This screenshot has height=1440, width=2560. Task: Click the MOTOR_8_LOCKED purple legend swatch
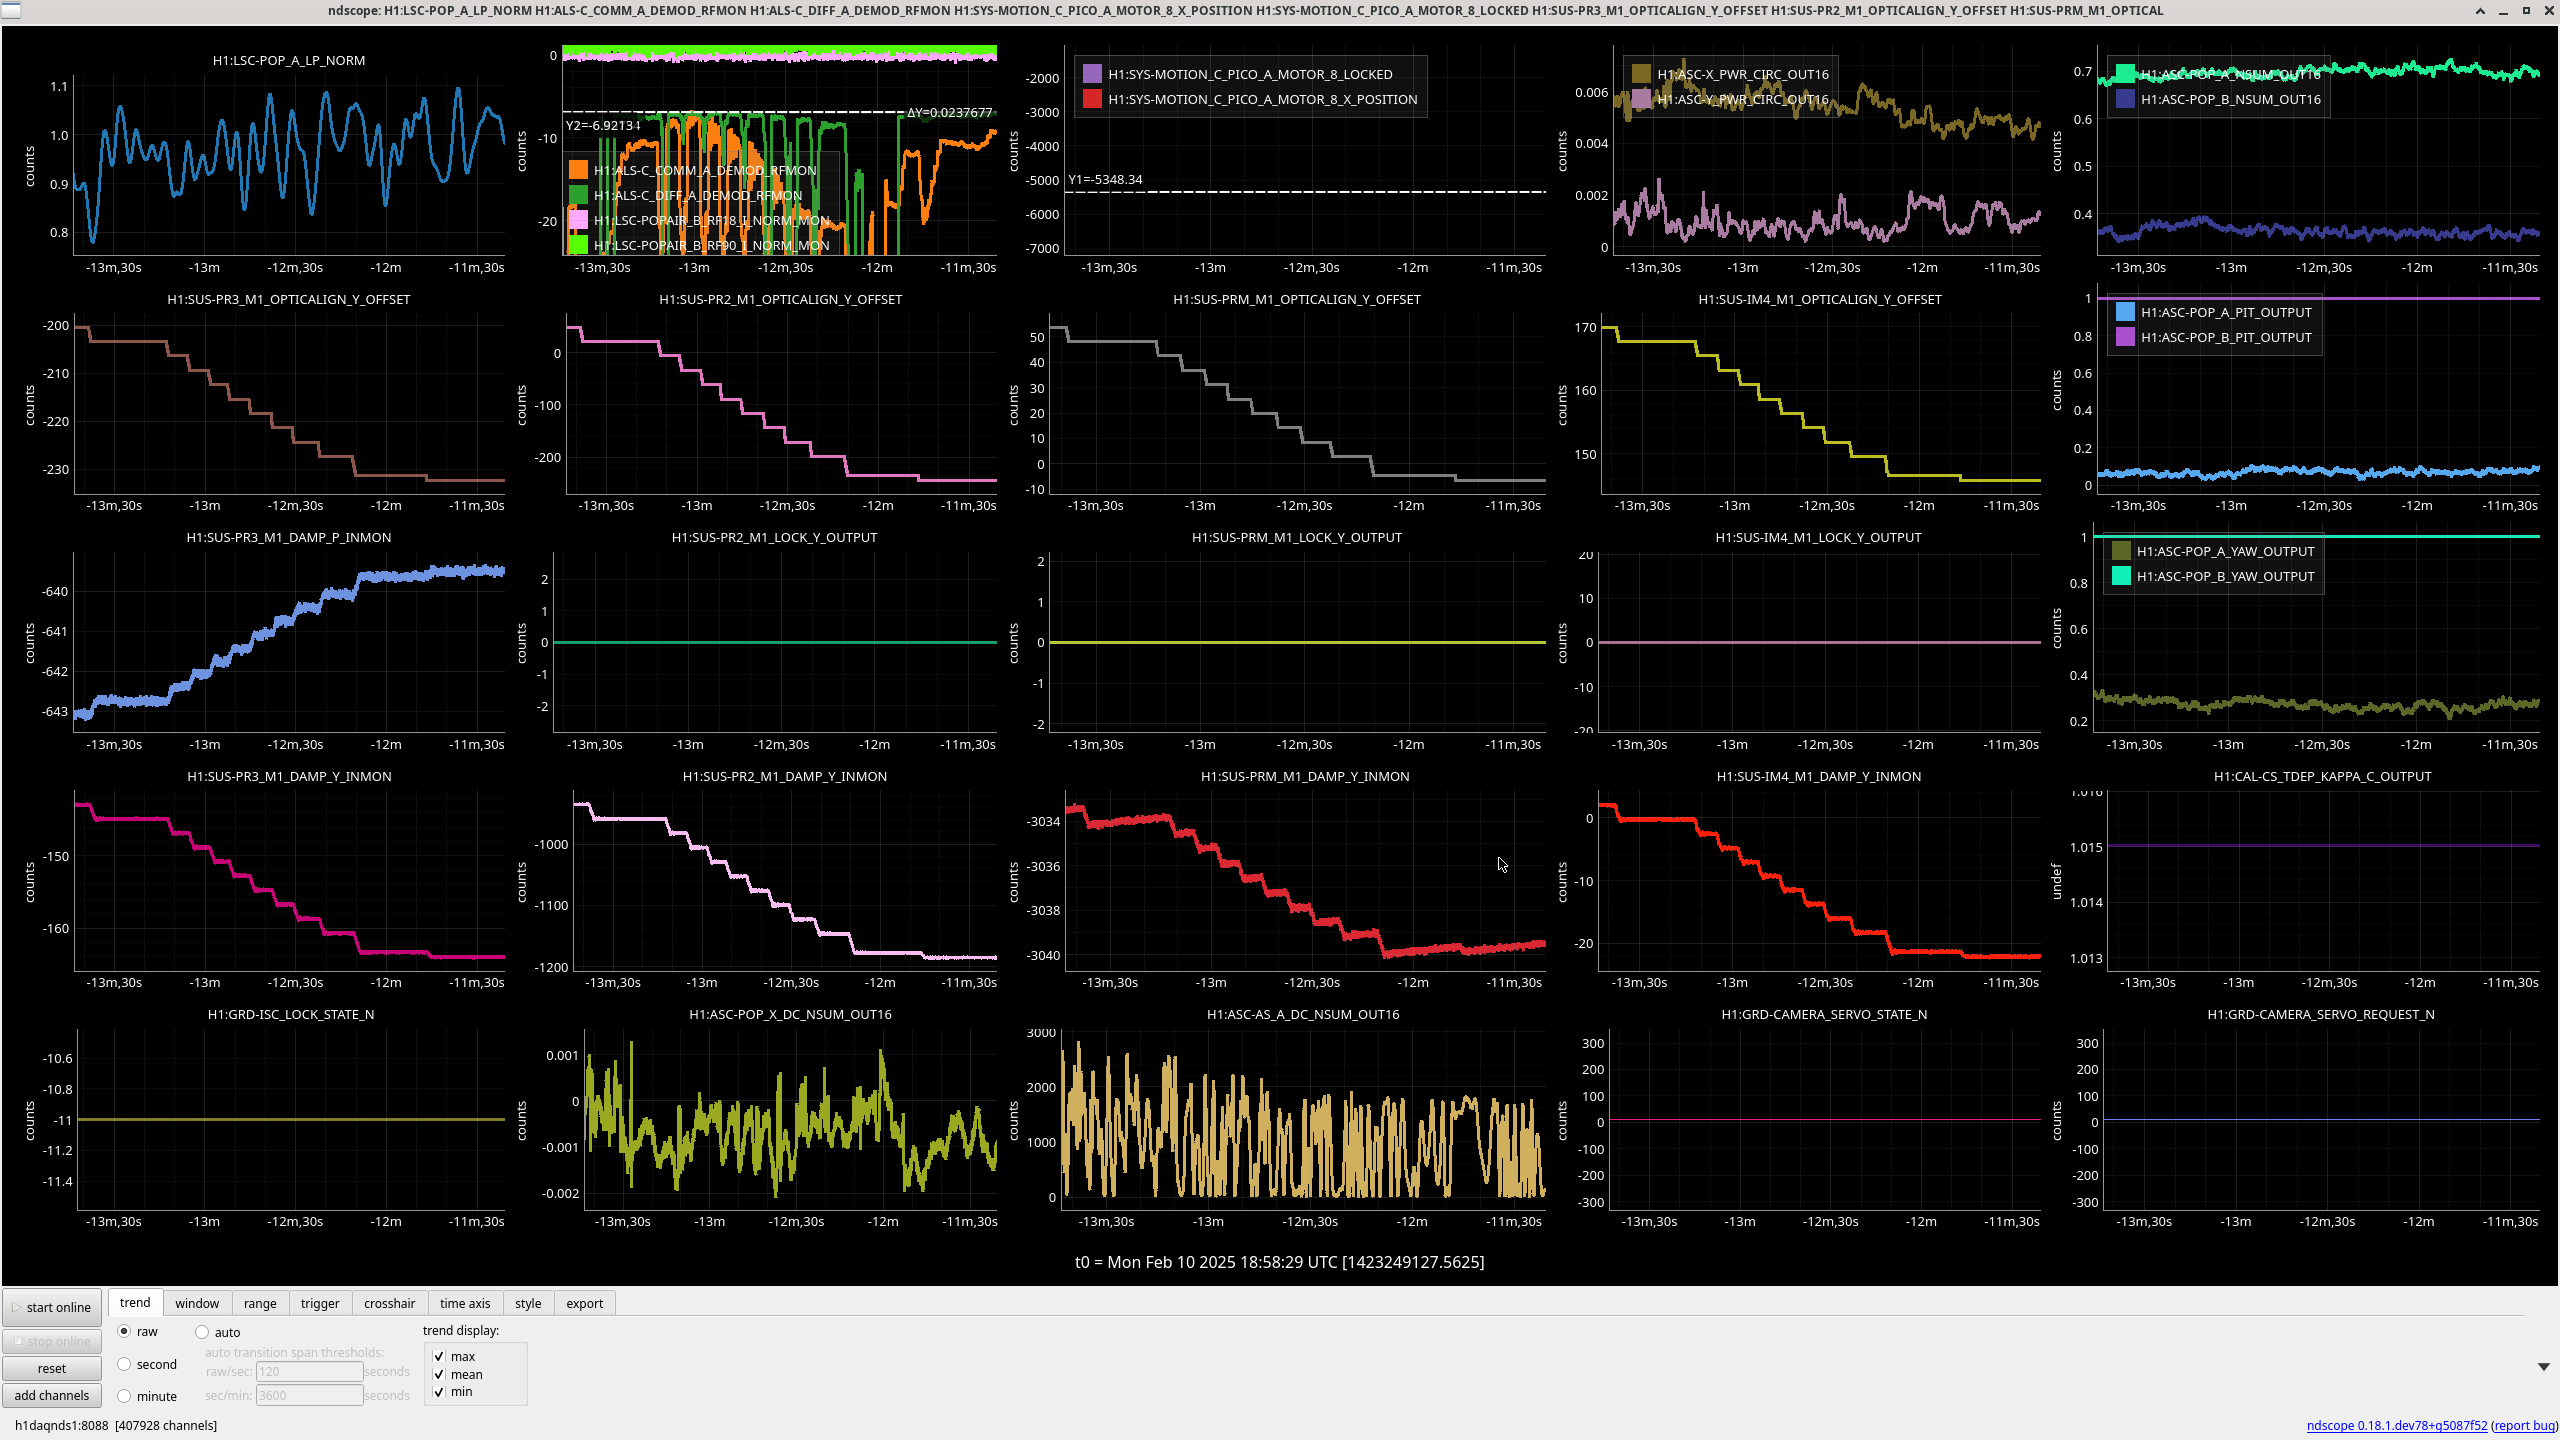1092,74
